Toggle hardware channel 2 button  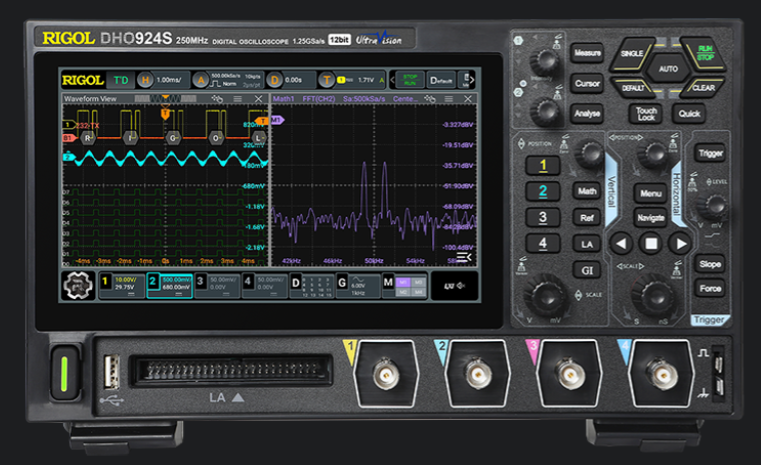[543, 191]
